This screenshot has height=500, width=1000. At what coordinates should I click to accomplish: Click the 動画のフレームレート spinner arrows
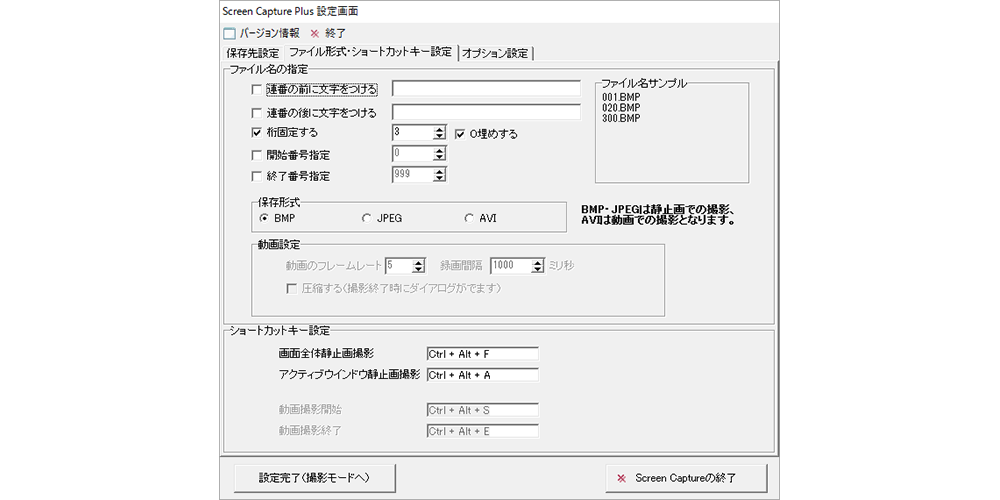tap(419, 266)
